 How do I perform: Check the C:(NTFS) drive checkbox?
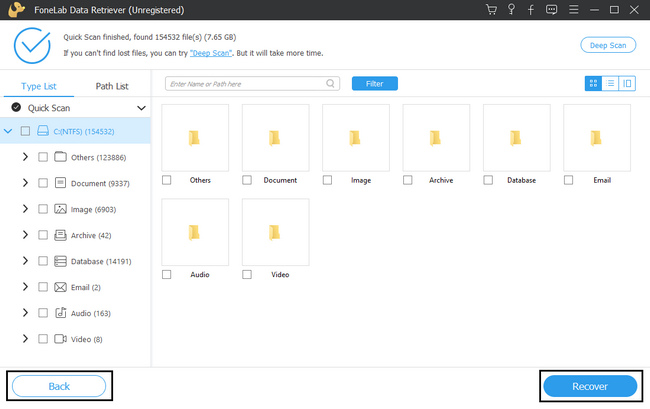tap(25, 131)
